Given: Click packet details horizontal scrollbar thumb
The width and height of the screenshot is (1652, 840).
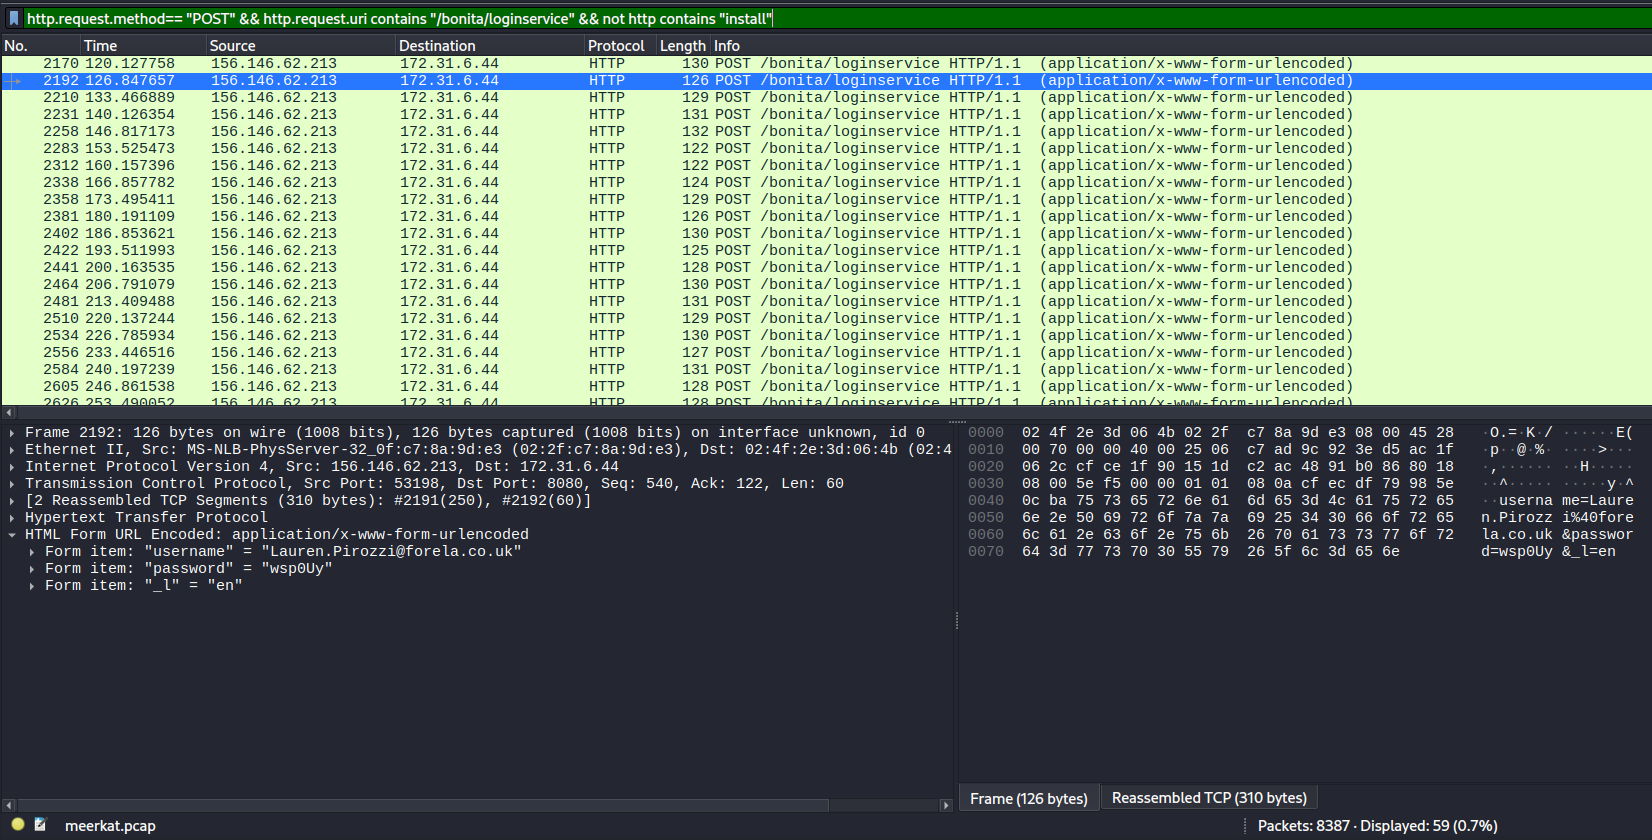Looking at the screenshot, I should tap(422, 805).
